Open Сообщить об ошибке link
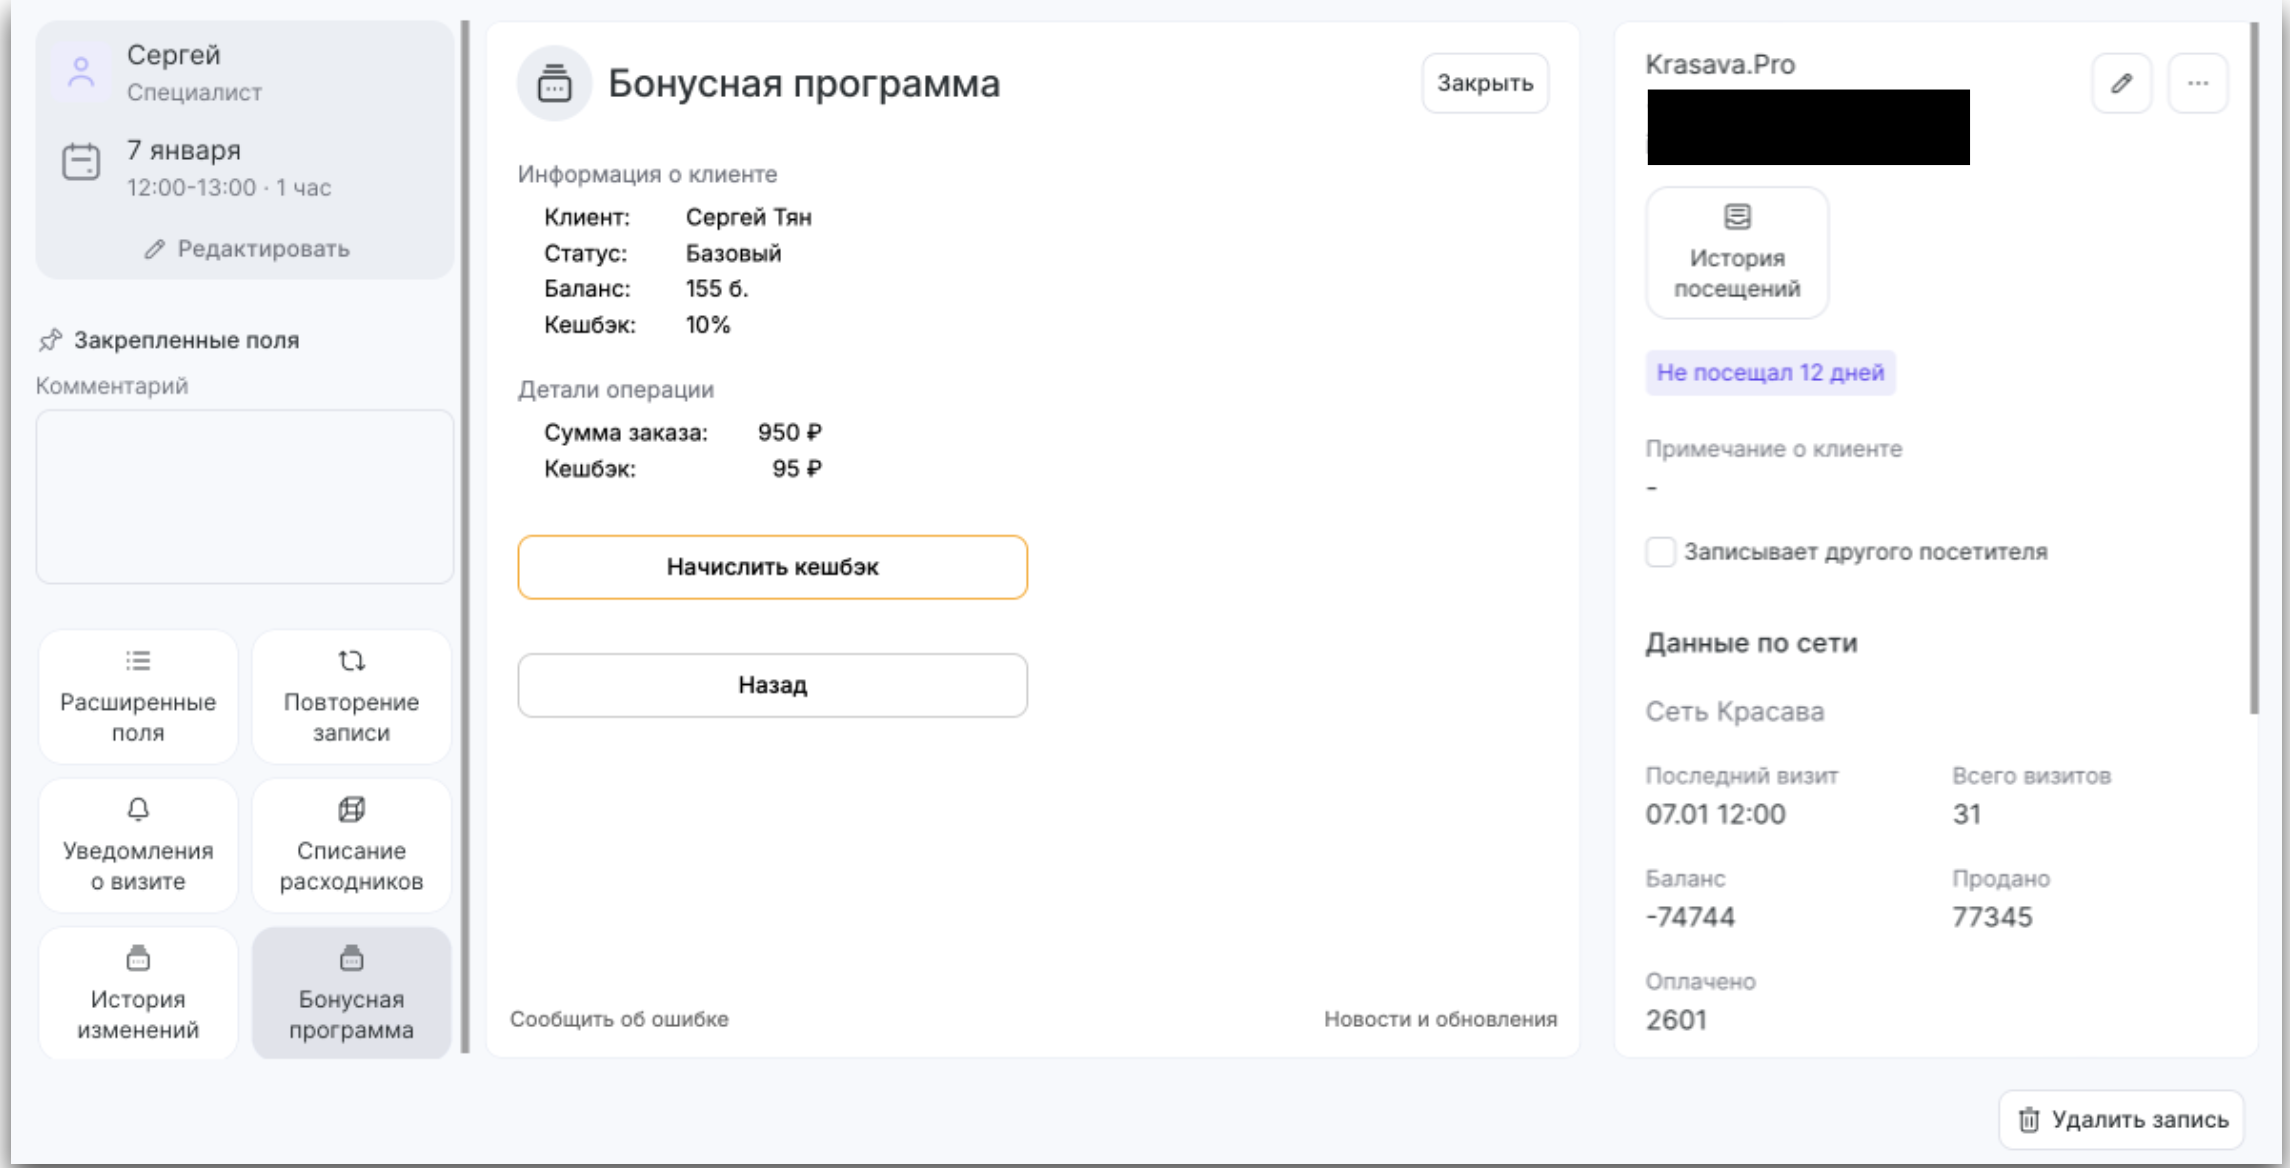This screenshot has width=2290, height=1168. tap(619, 1019)
